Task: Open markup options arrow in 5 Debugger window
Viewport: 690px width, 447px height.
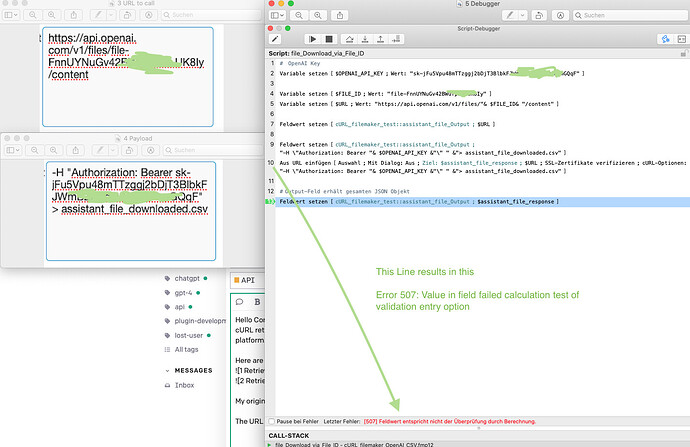Action: [x=522, y=15]
